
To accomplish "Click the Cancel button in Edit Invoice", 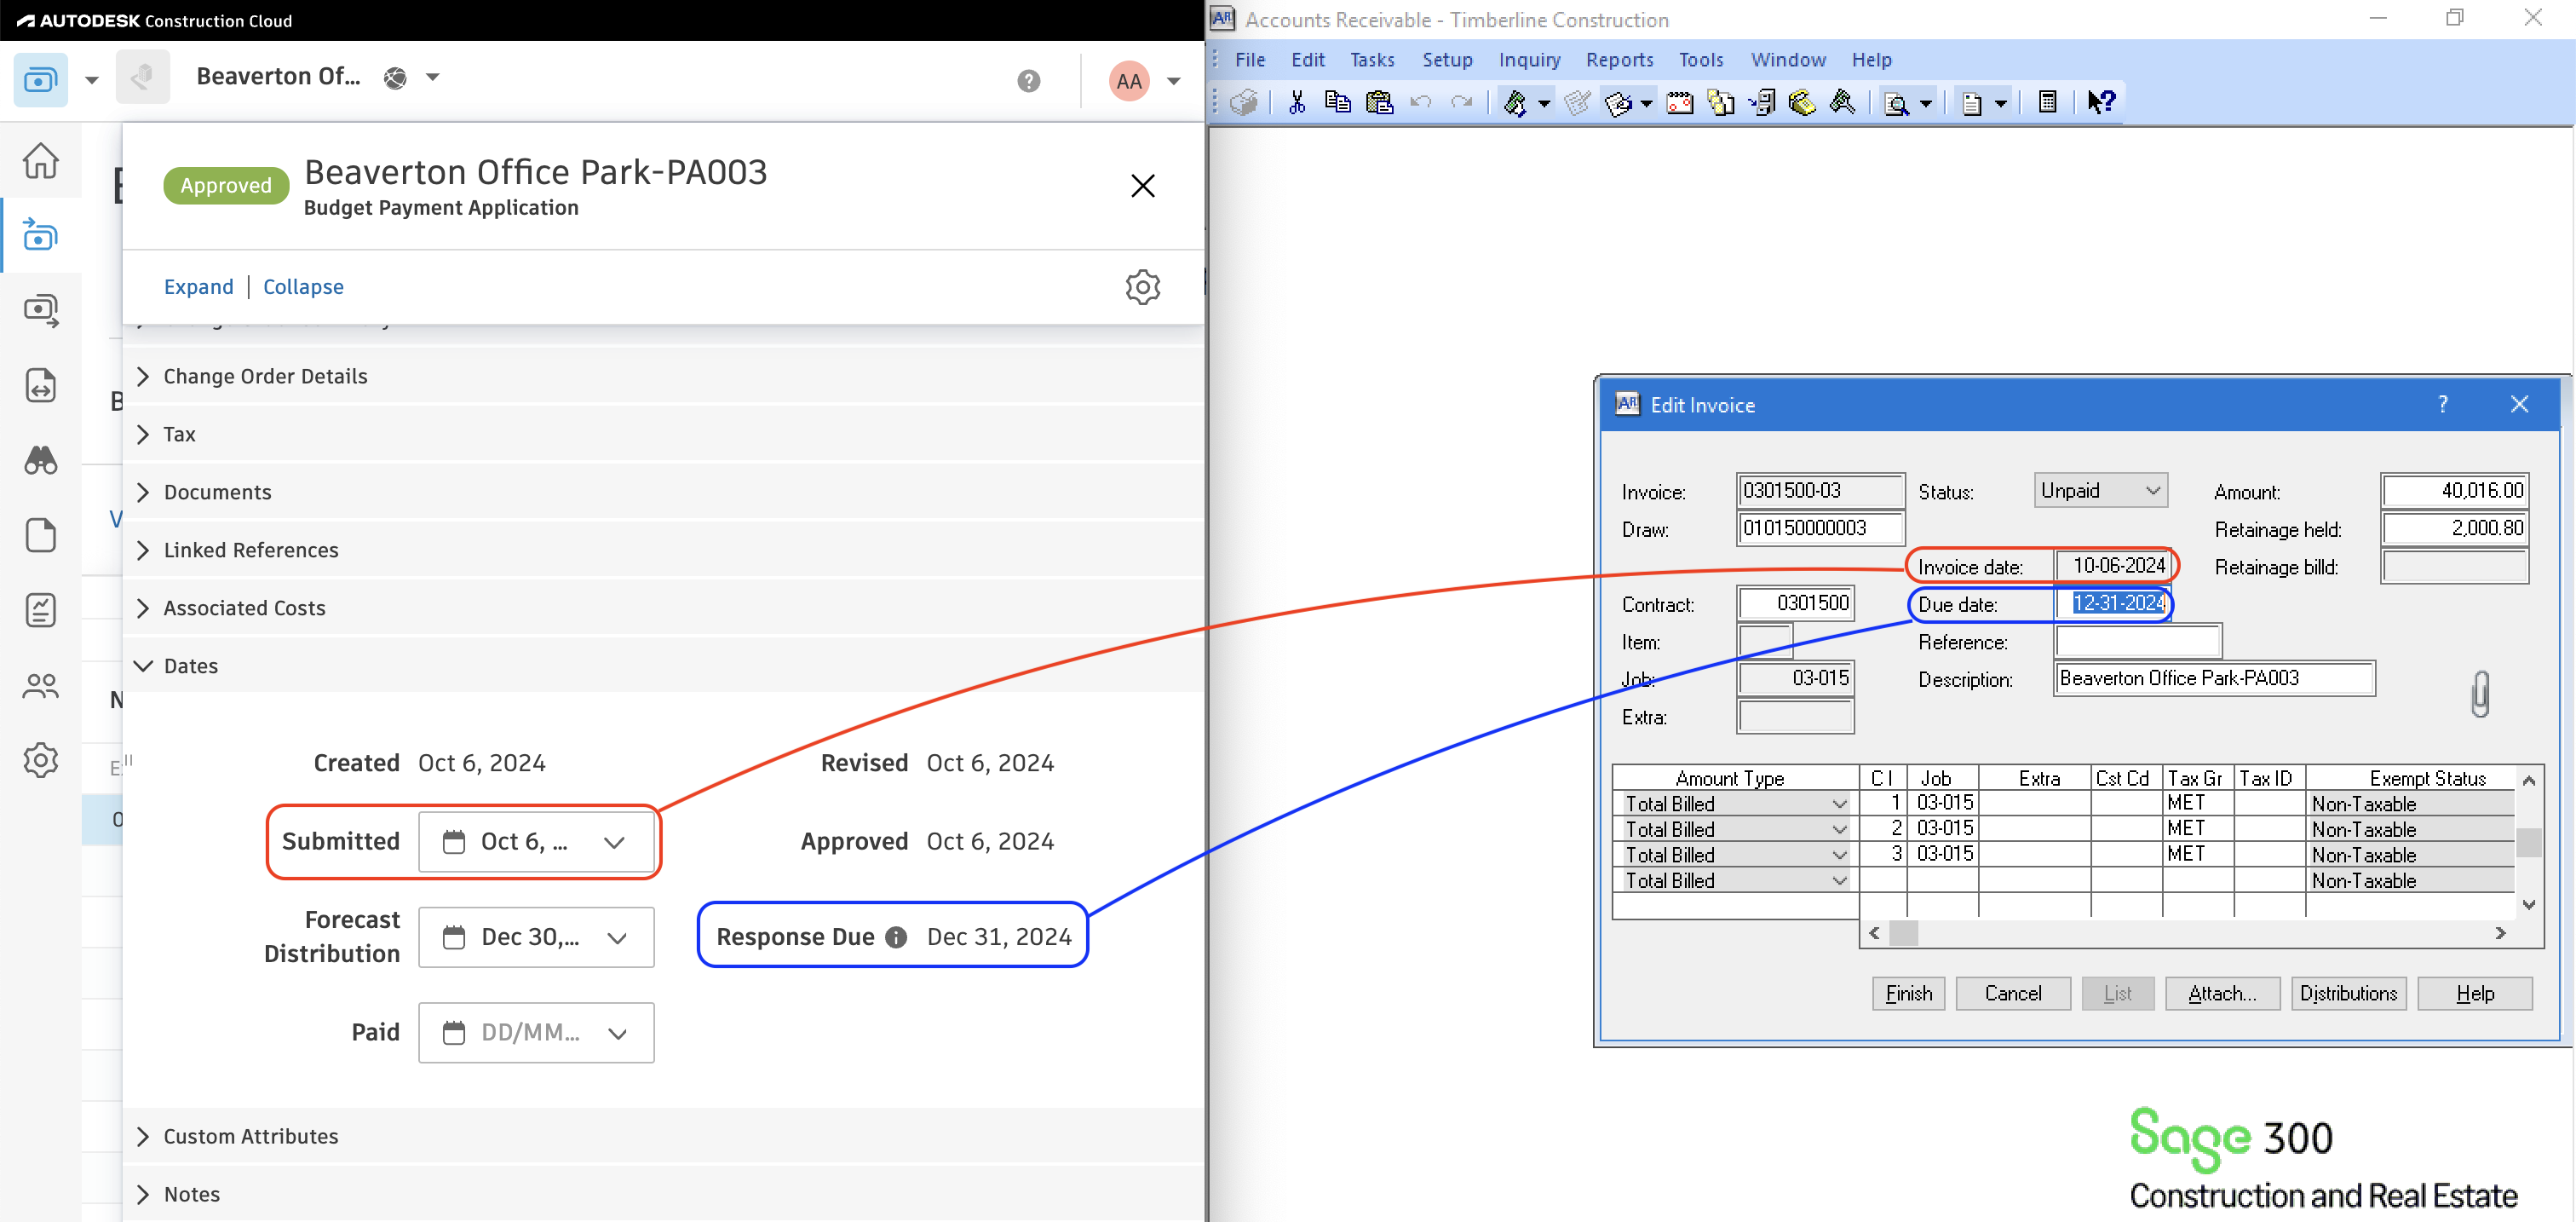I will [x=2012, y=994].
